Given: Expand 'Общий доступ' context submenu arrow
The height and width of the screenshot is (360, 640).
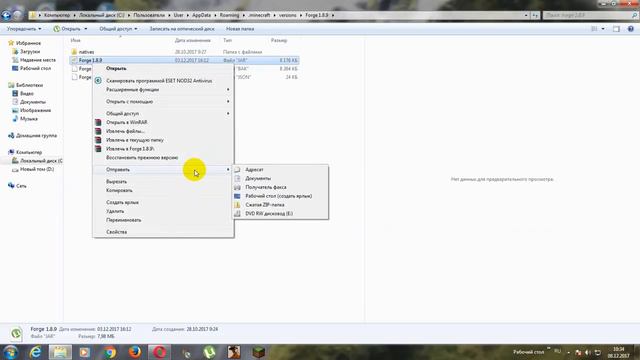Looking at the screenshot, I should (x=228, y=113).
